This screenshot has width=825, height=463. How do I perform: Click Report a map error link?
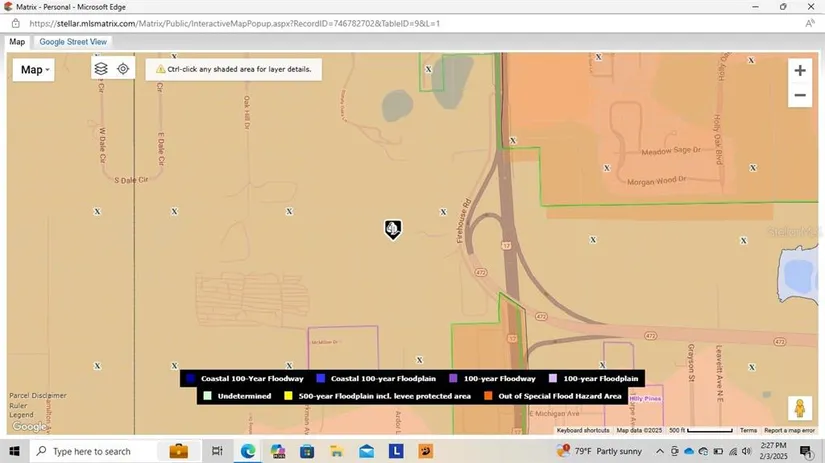coord(790,430)
